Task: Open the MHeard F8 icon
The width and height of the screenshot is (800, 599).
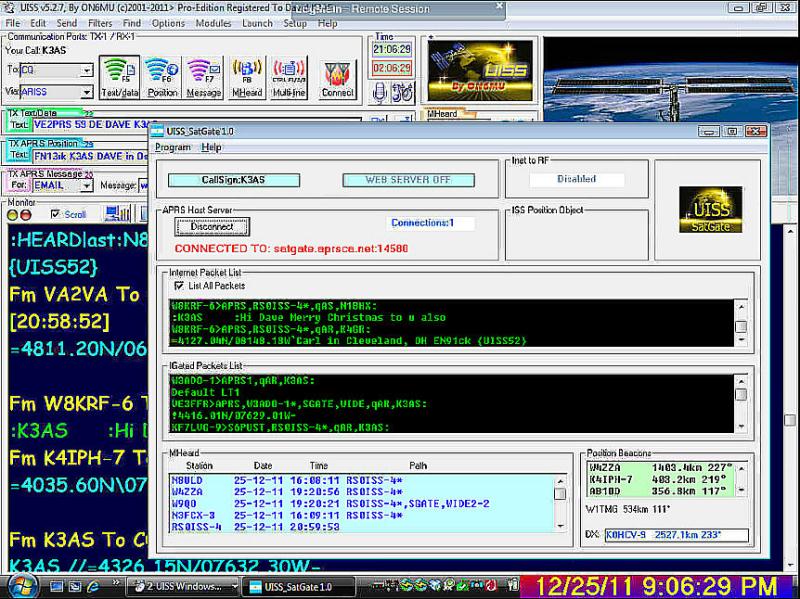Action: pos(247,78)
